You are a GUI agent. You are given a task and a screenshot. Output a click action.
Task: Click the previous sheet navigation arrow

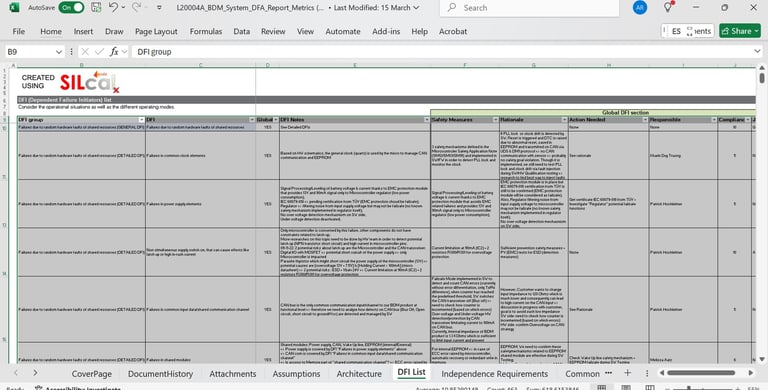[16, 373]
